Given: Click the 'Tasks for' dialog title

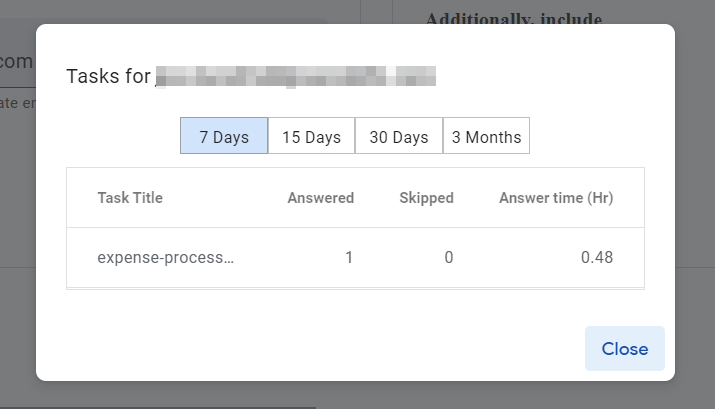Looking at the screenshot, I should [108, 77].
